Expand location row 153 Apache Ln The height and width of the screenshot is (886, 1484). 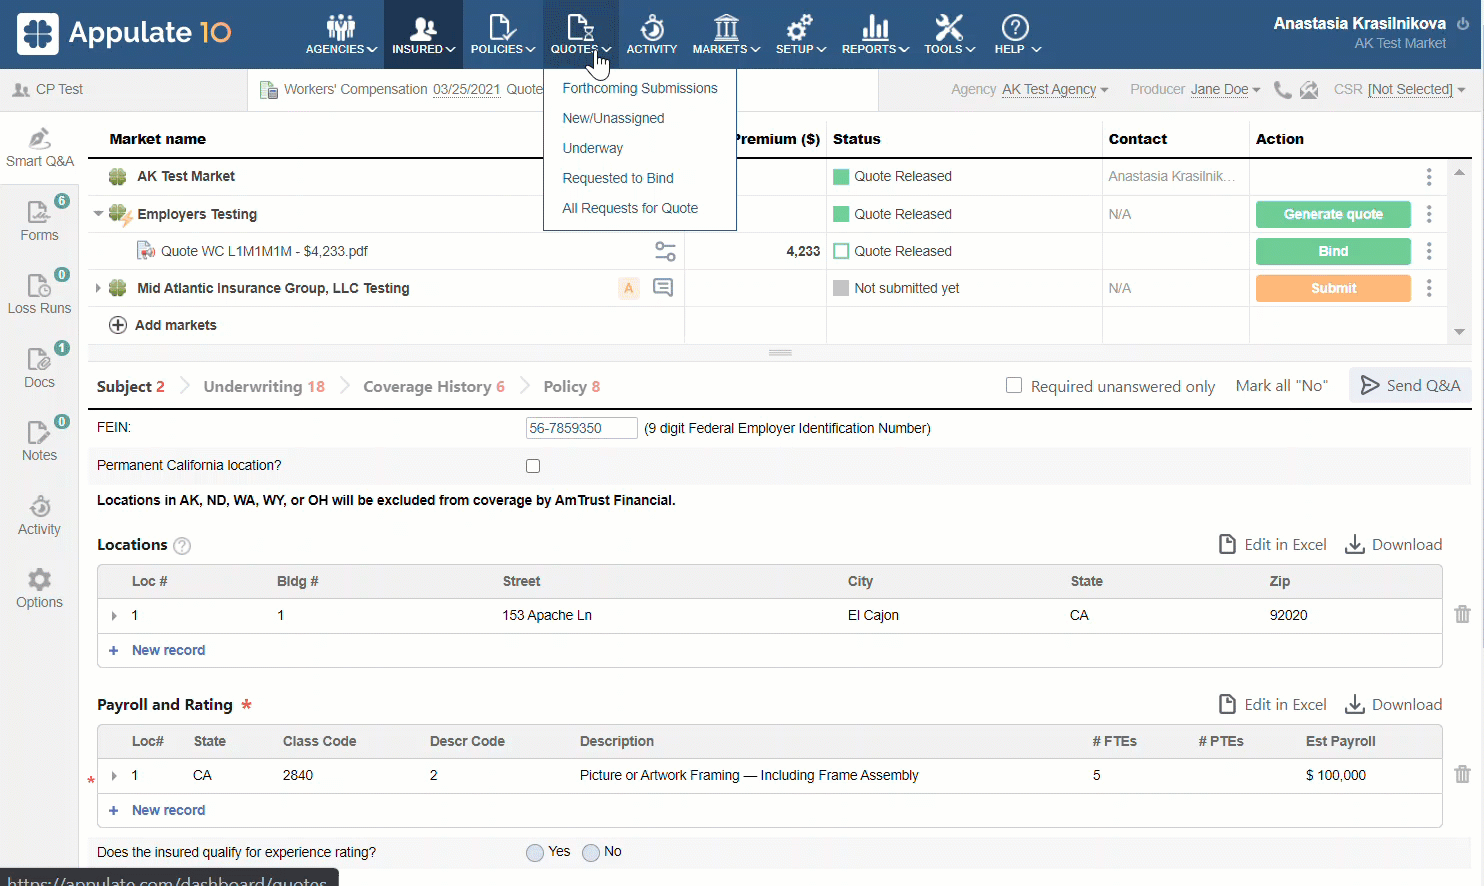coord(114,616)
